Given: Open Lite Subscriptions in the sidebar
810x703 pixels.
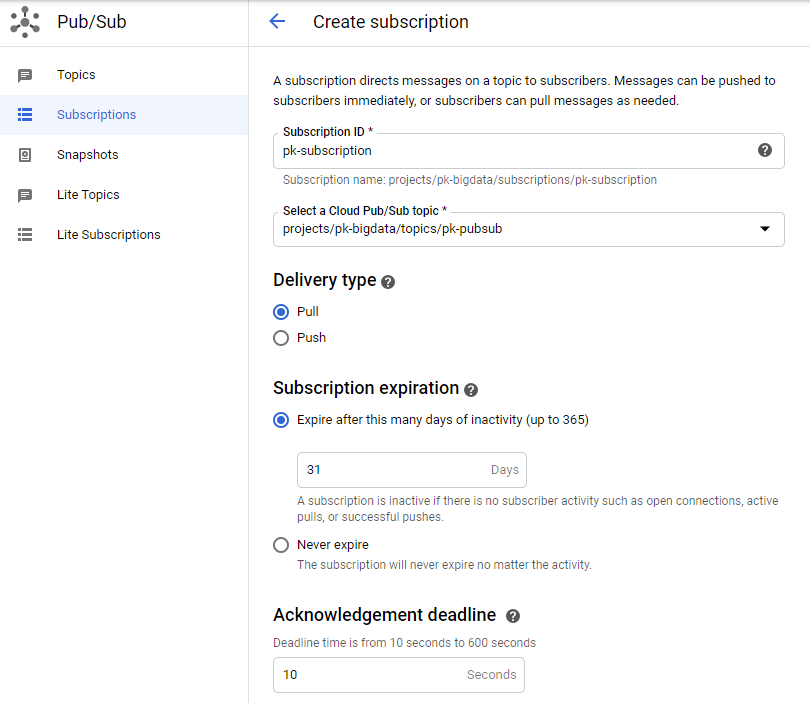Looking at the screenshot, I should tap(124, 235).
